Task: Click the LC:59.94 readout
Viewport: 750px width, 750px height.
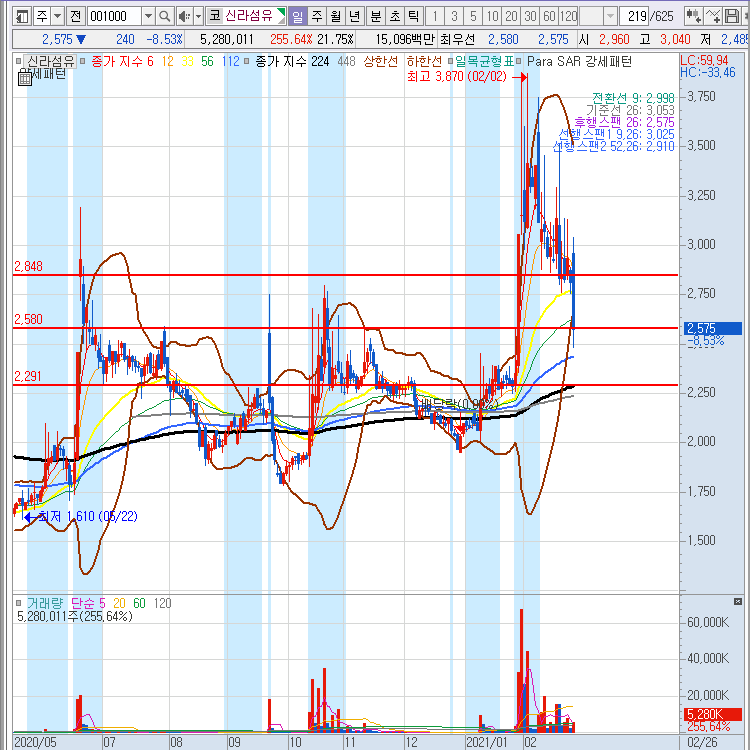Action: (704, 60)
